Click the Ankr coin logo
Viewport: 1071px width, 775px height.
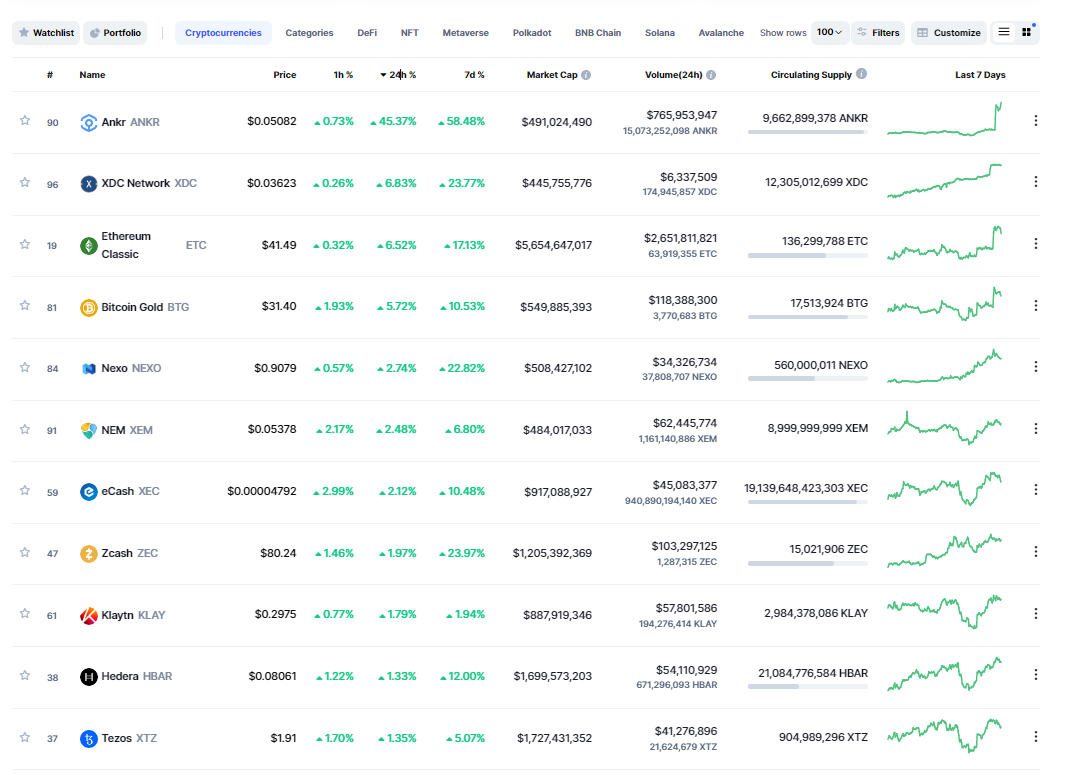pyautogui.click(x=89, y=122)
